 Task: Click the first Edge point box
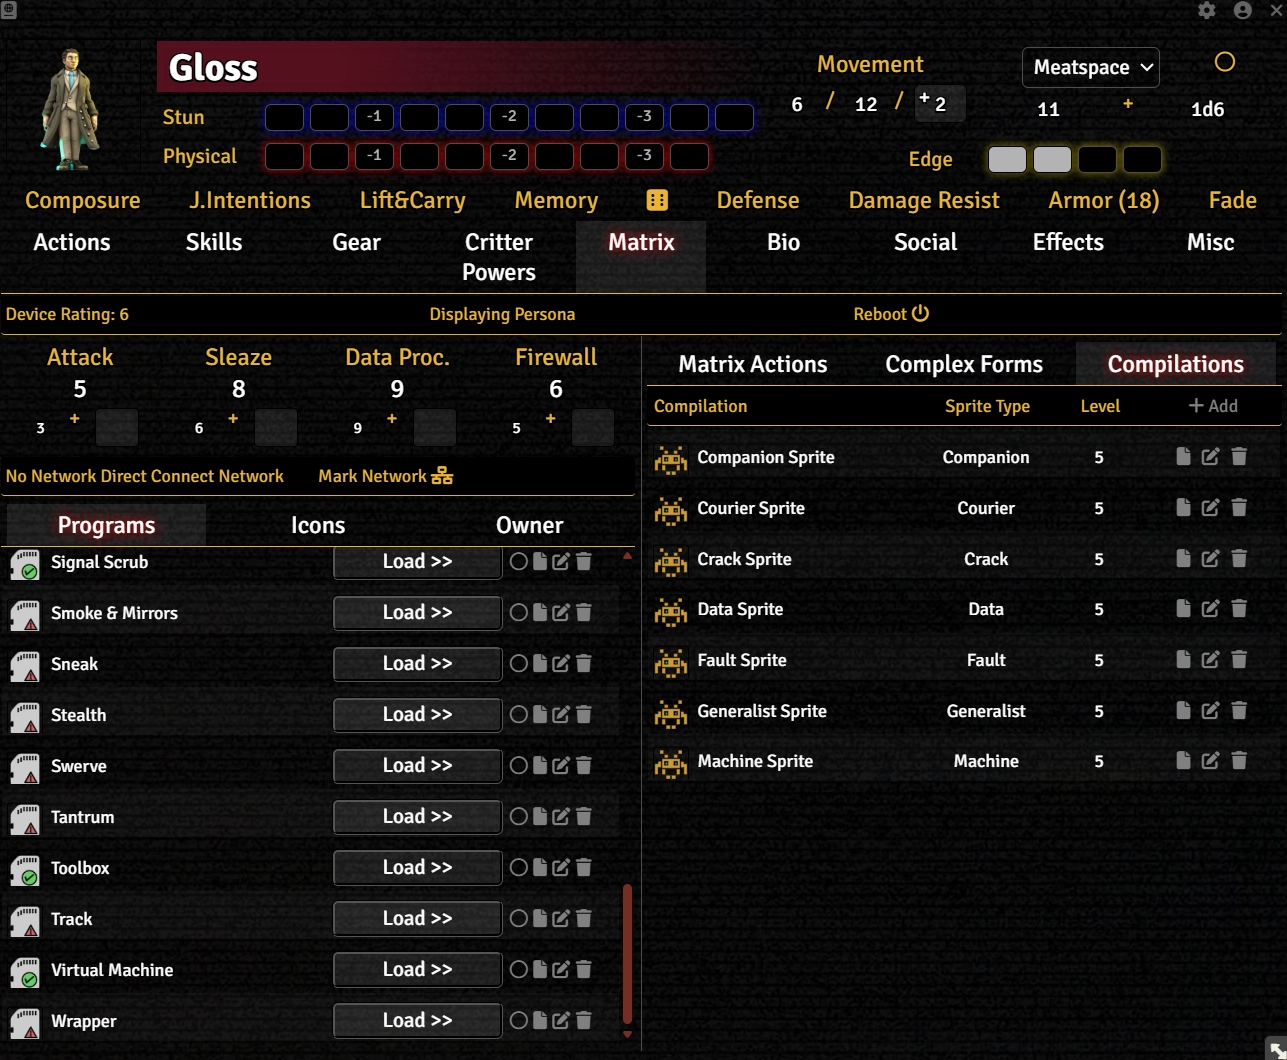coord(1006,160)
